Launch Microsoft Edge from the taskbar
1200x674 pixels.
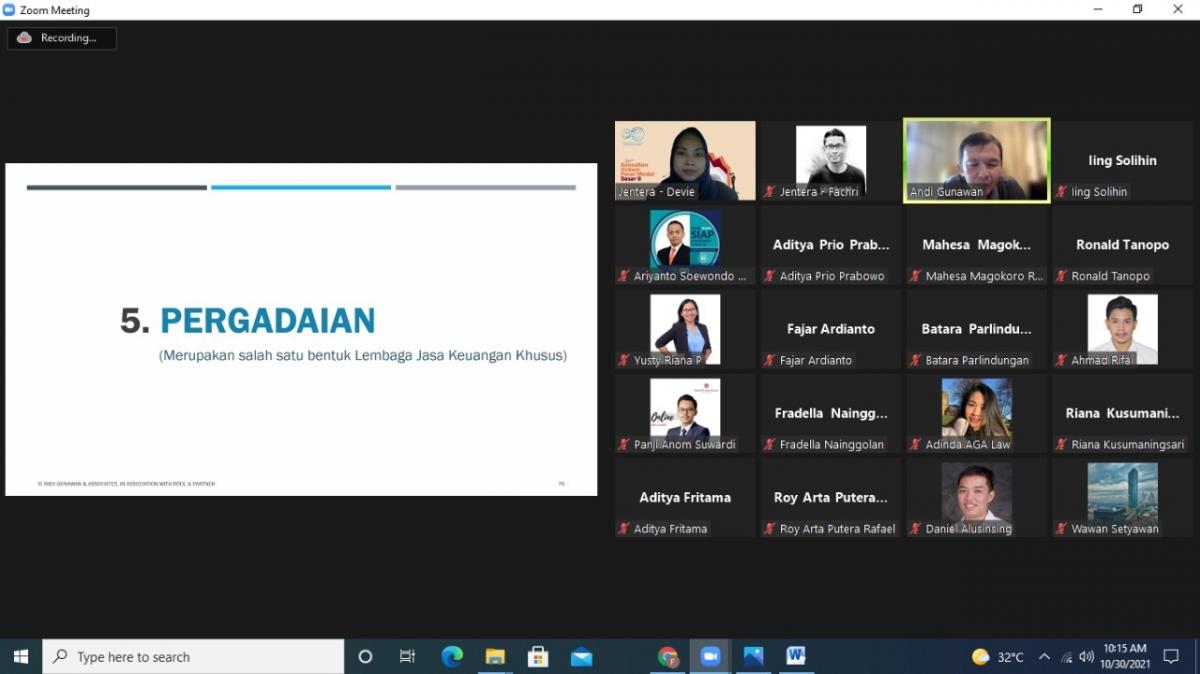click(x=452, y=656)
